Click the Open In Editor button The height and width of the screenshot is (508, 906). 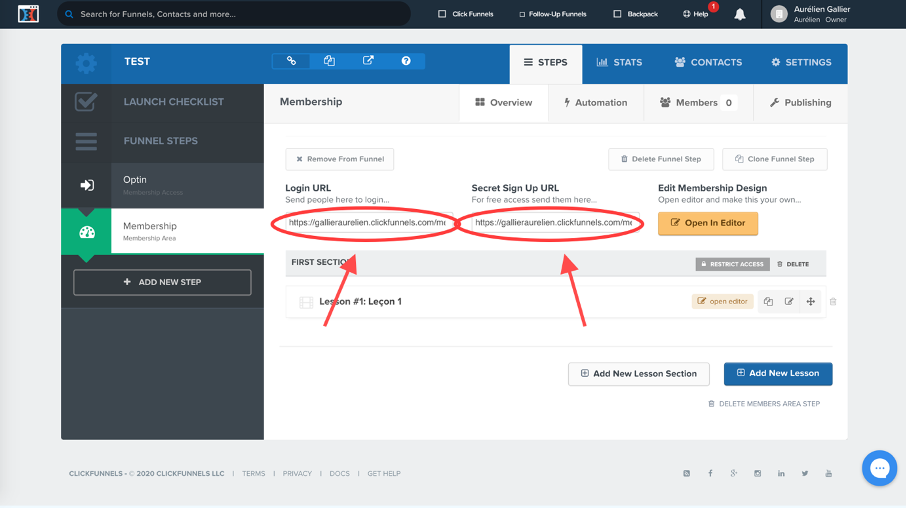[x=708, y=223]
